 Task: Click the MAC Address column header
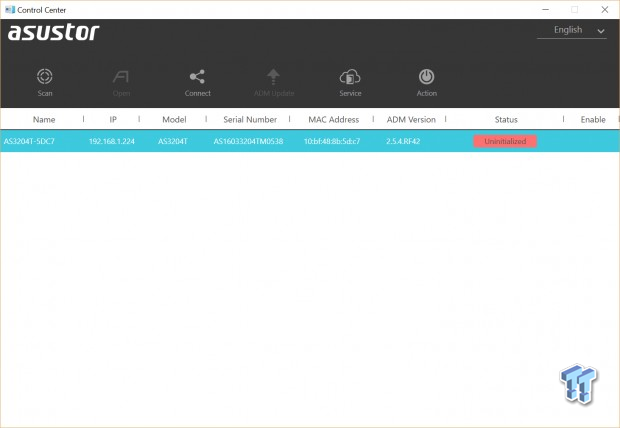pyautogui.click(x=334, y=119)
